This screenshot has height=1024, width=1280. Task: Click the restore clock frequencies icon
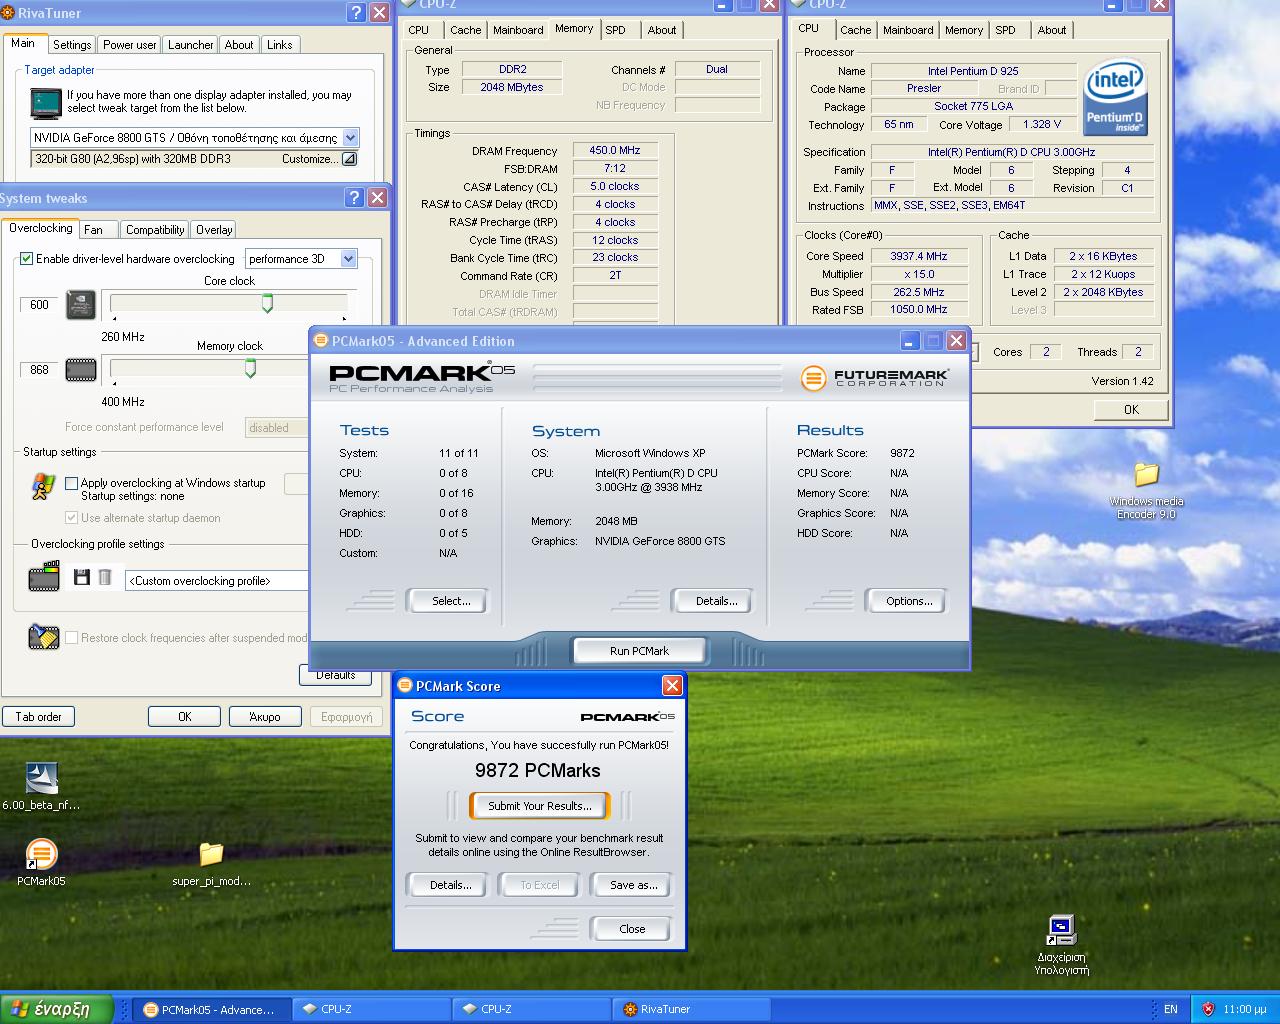pos(44,636)
